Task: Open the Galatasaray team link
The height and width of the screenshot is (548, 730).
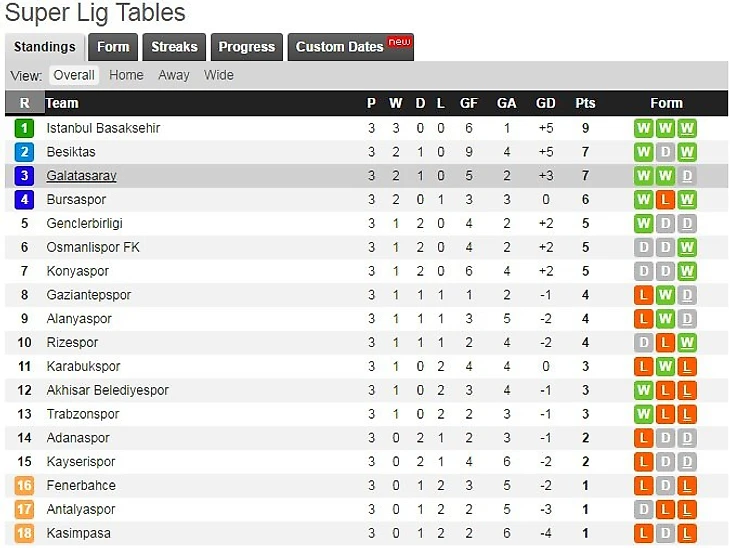Action: tap(81, 176)
